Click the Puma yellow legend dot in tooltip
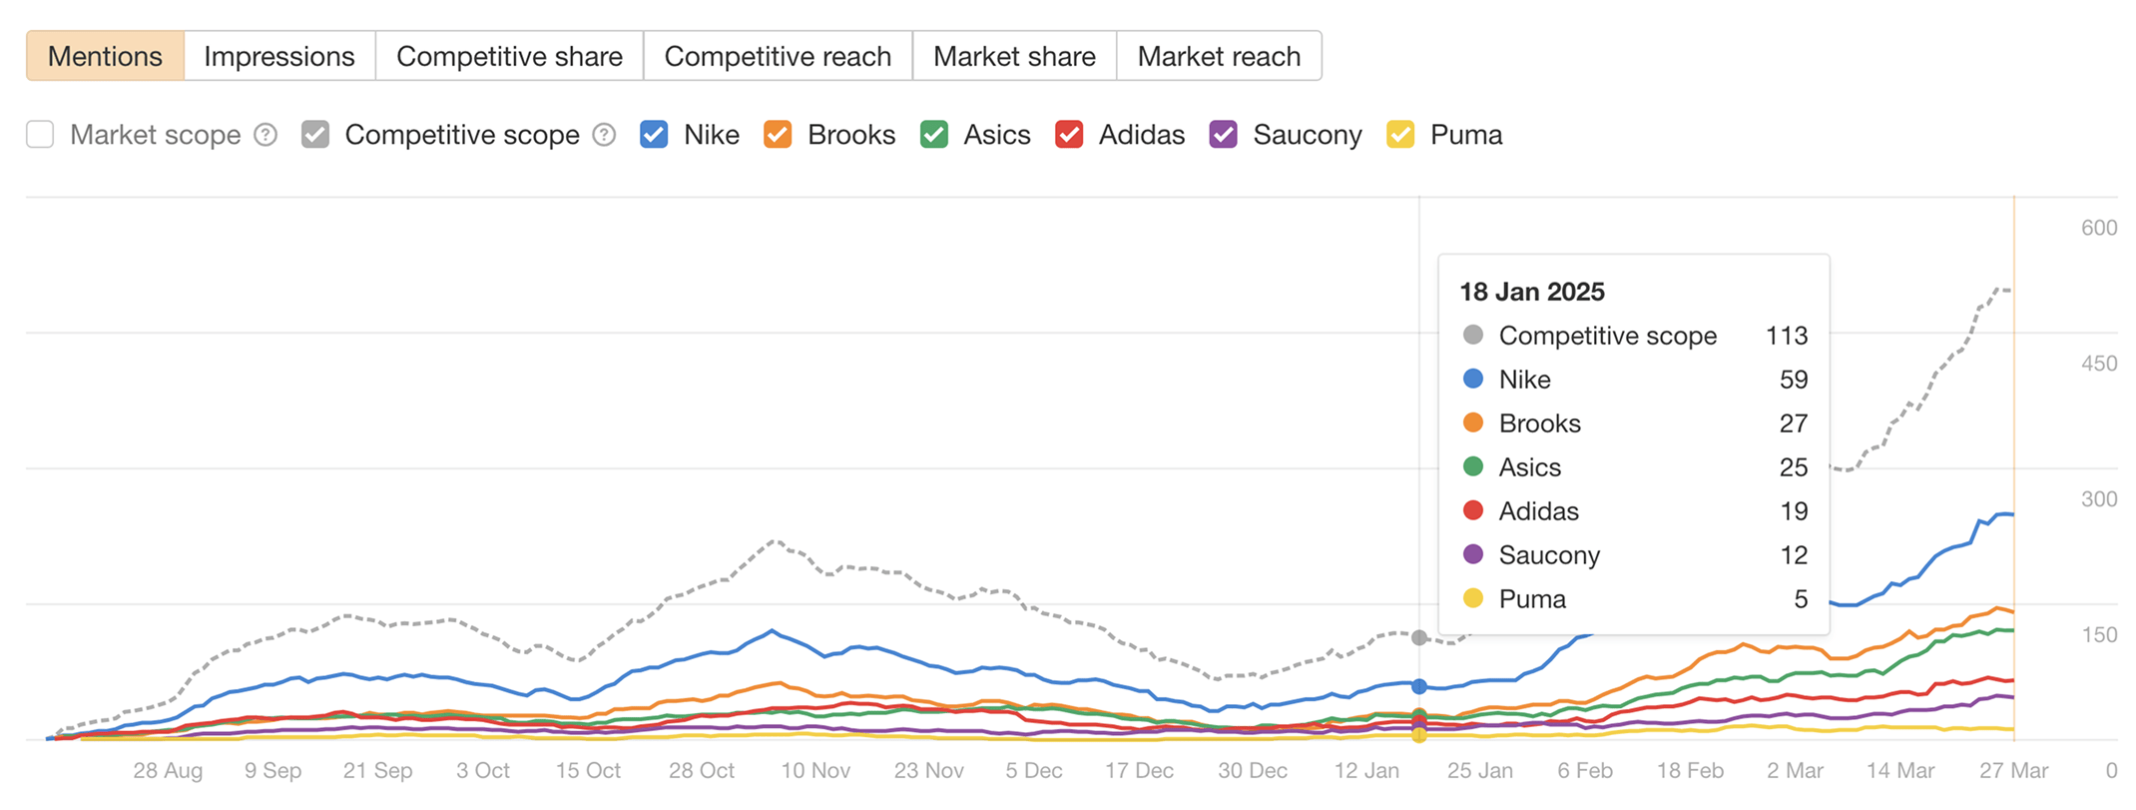This screenshot has width=2136, height=810. tap(1472, 598)
